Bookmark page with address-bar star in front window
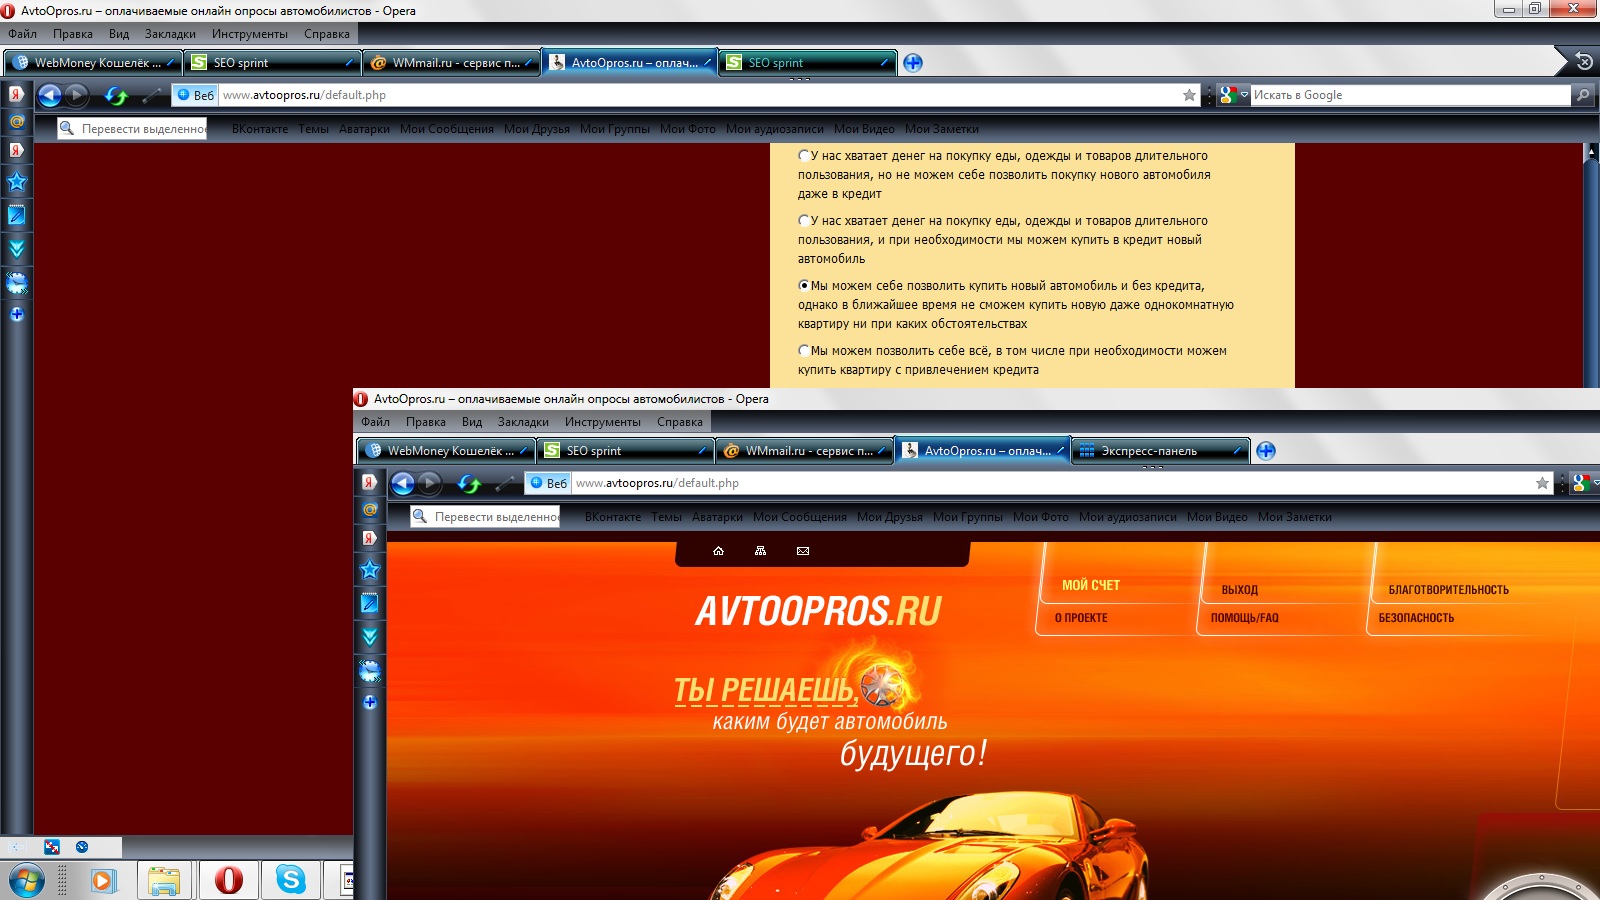 (x=1542, y=483)
